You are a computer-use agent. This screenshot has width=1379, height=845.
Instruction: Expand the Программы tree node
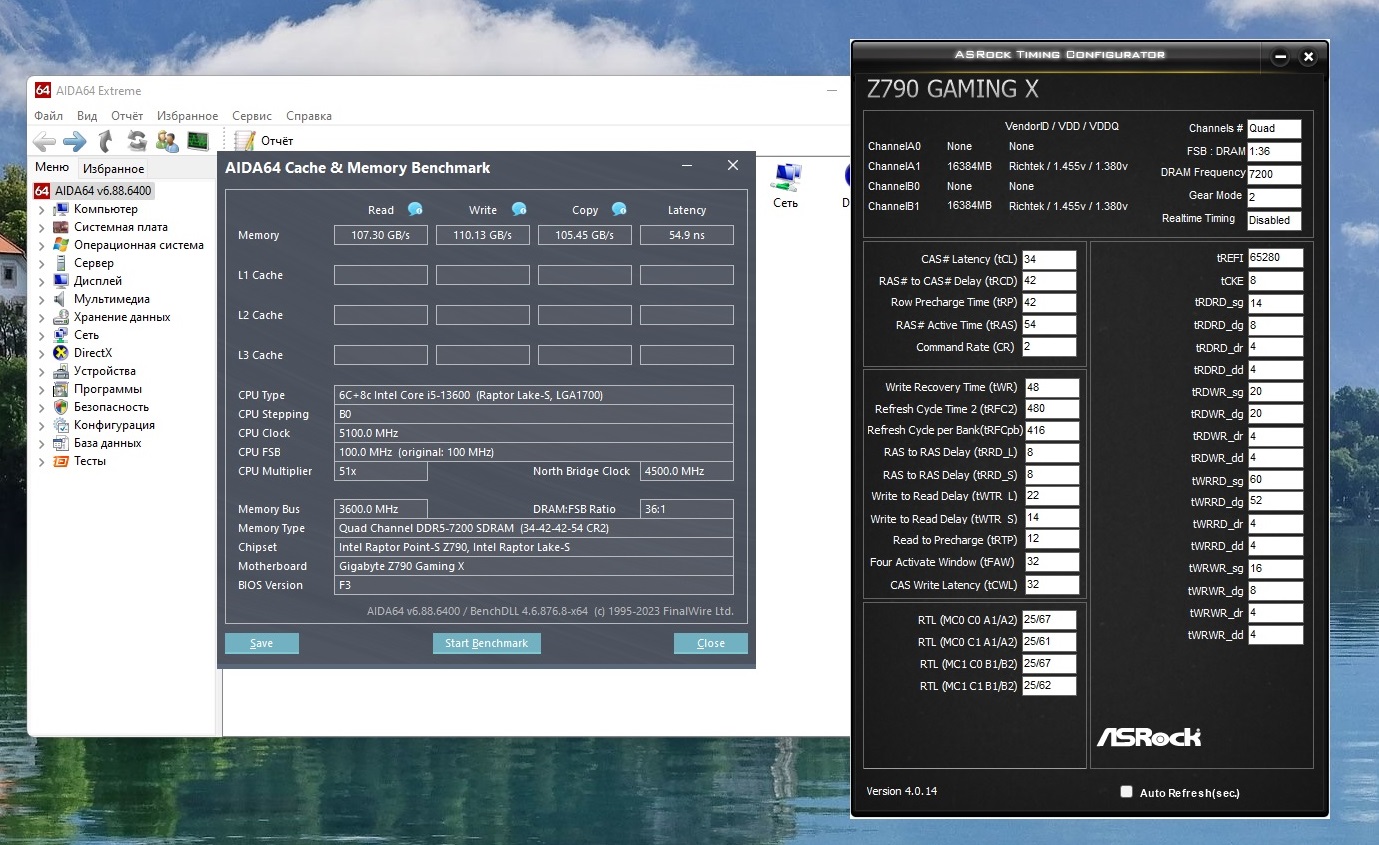tap(41, 389)
